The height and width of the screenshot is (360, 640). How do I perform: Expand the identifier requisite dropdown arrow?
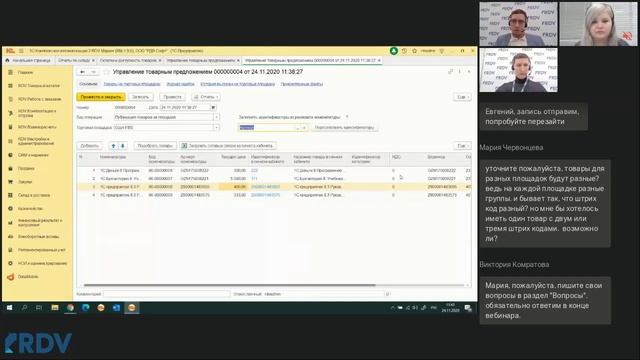point(304,128)
